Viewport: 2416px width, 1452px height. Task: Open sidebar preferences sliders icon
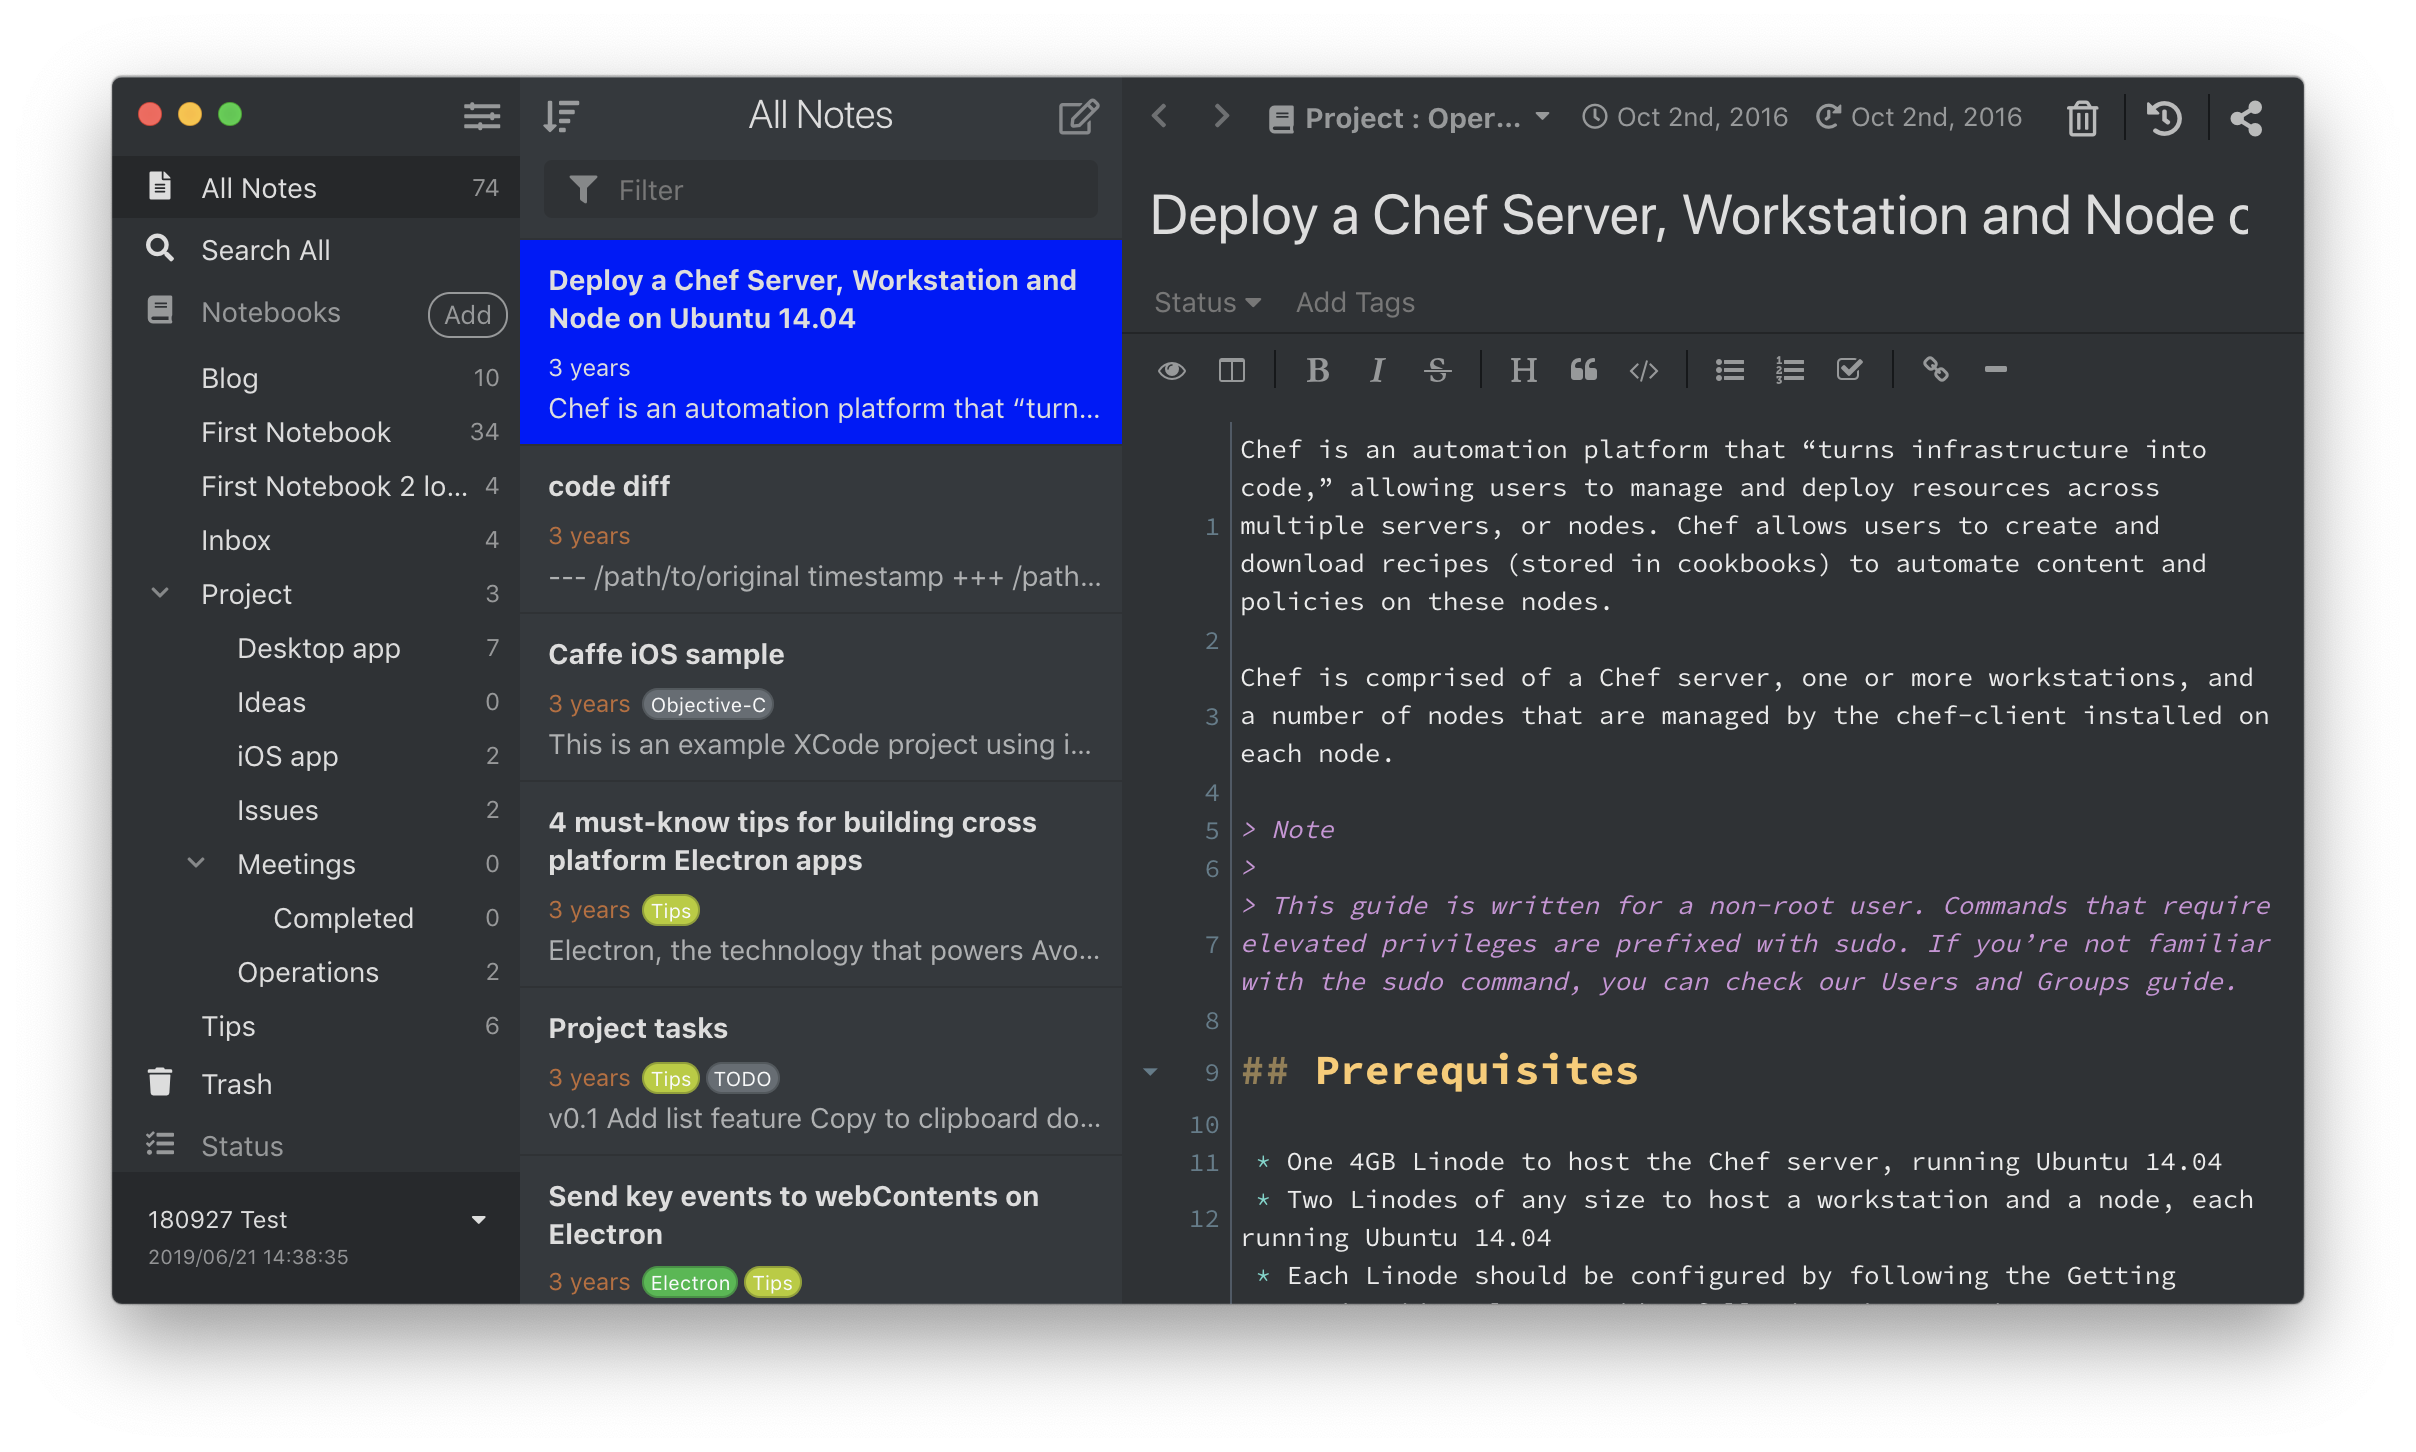click(481, 117)
